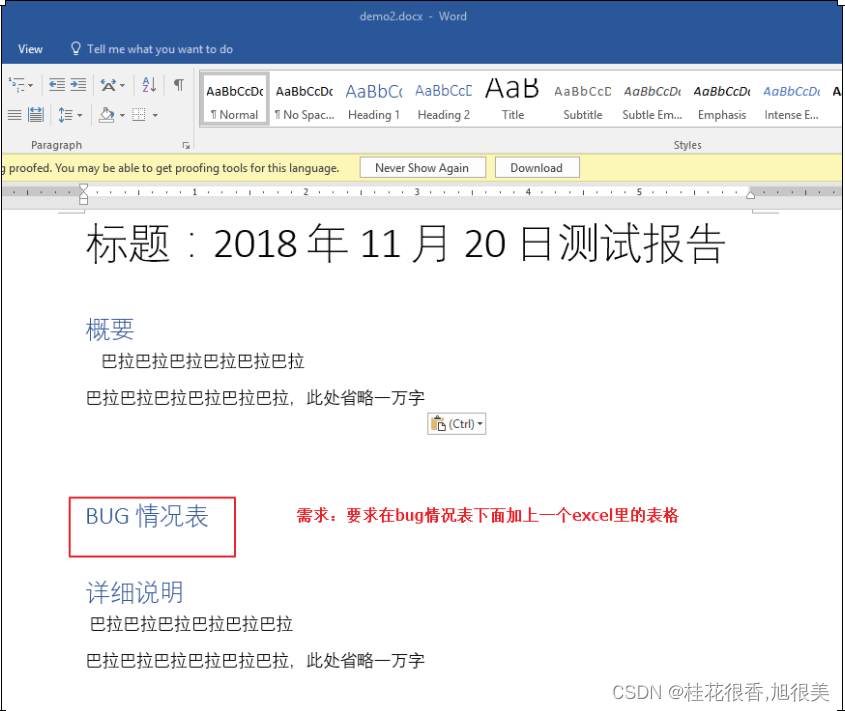This screenshot has height=711, width=845.
Task: Apply the Heading 2 style
Action: [x=444, y=100]
